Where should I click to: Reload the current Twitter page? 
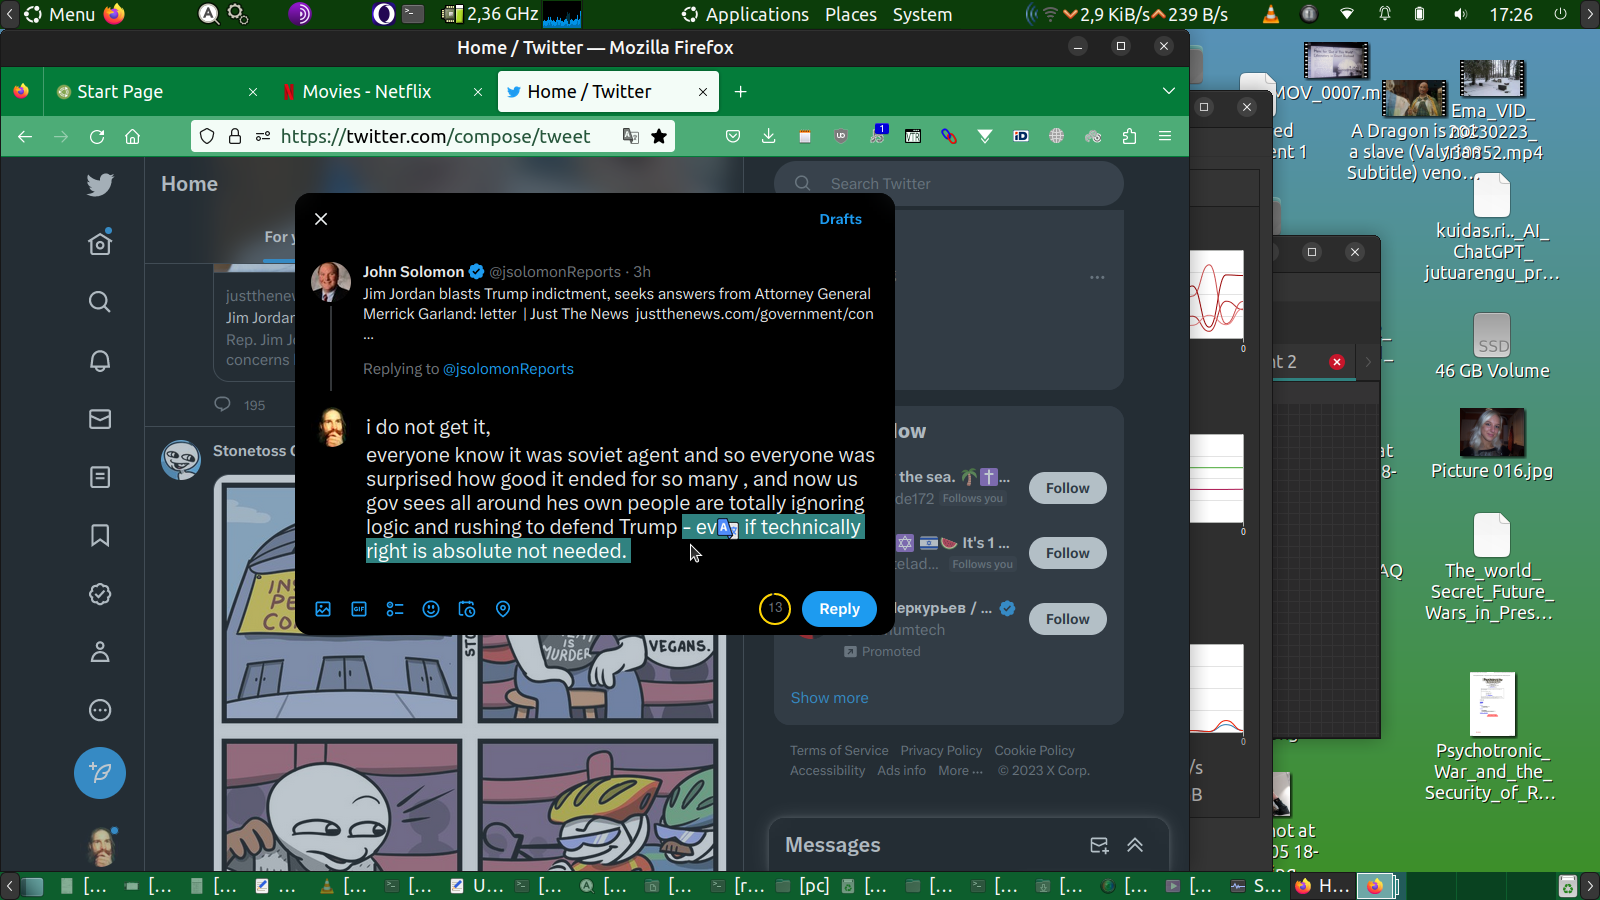tap(97, 136)
